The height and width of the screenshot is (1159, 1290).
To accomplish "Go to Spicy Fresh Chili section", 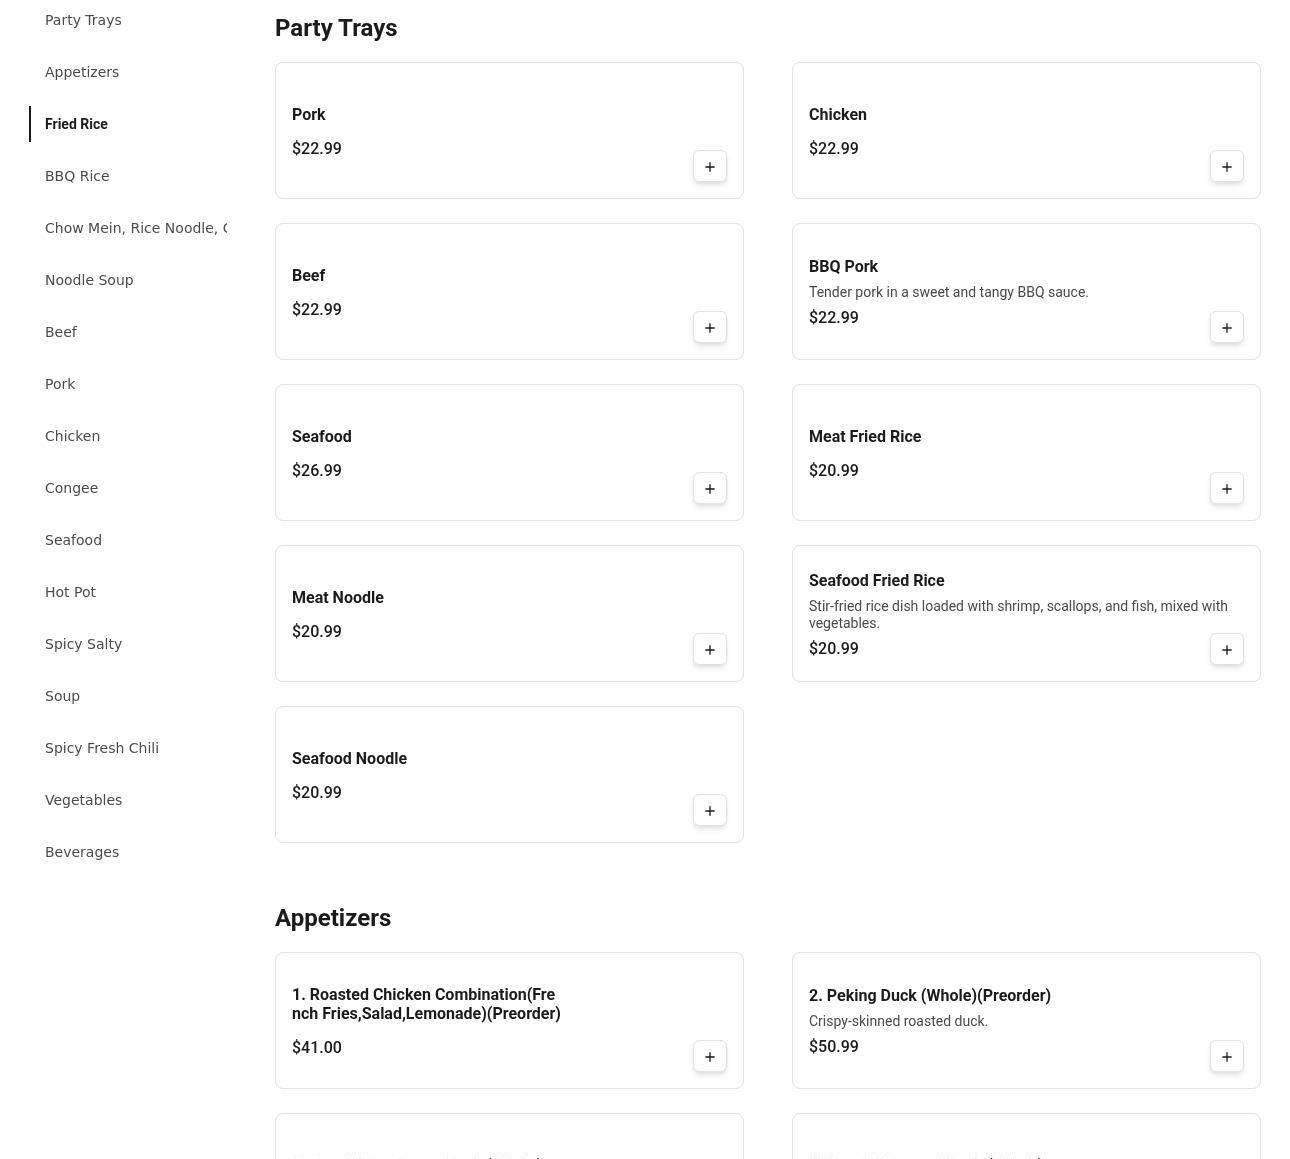I will pyautogui.click(x=102, y=748).
